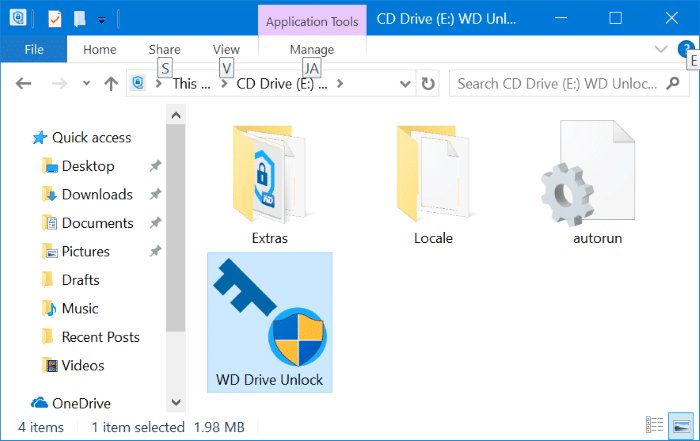Image resolution: width=700 pixels, height=441 pixels.
Task: Open the Locale folder
Action: tap(433, 183)
